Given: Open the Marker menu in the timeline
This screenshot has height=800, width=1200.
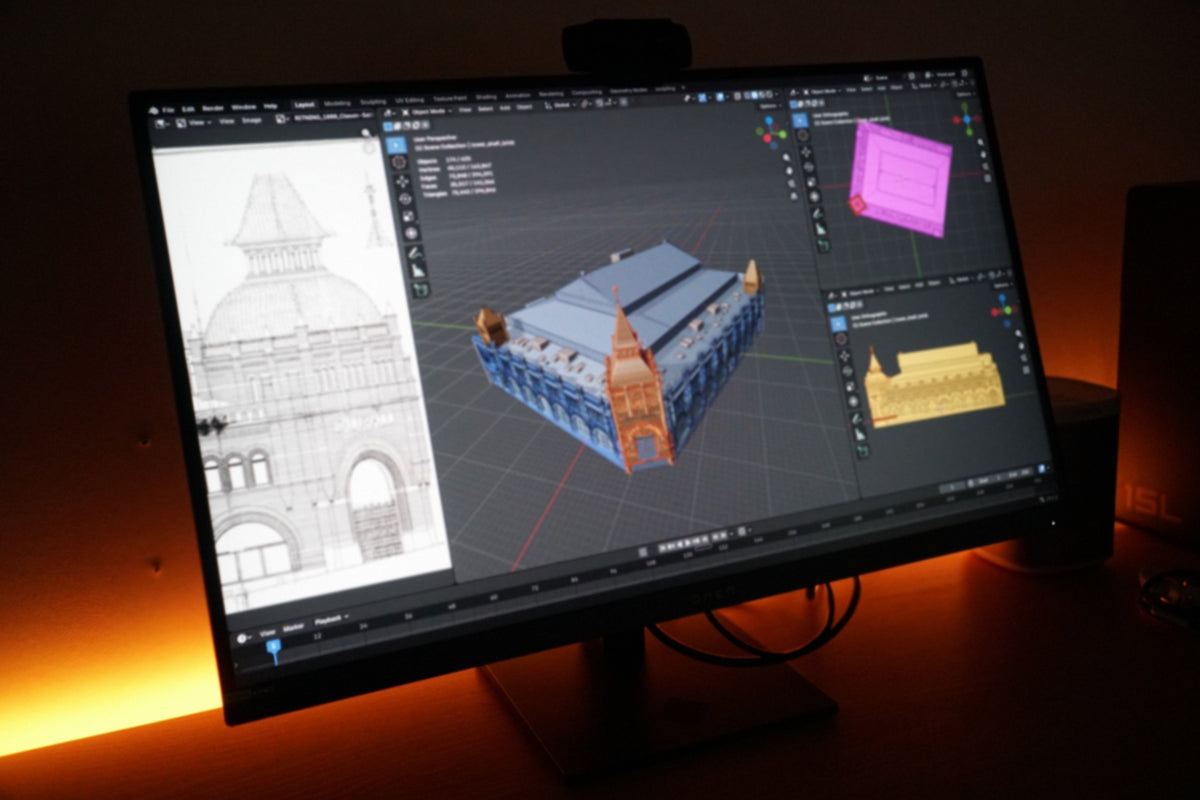Looking at the screenshot, I should pos(294,626).
